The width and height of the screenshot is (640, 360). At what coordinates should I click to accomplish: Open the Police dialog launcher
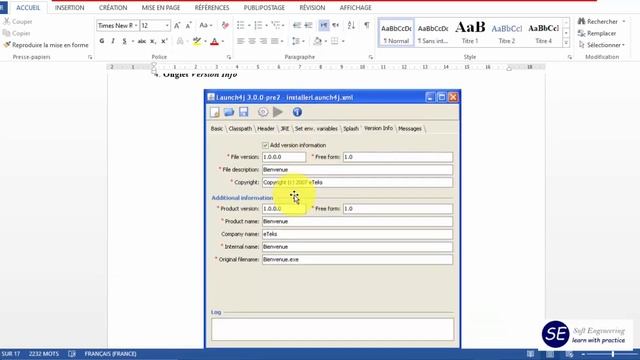229,57
